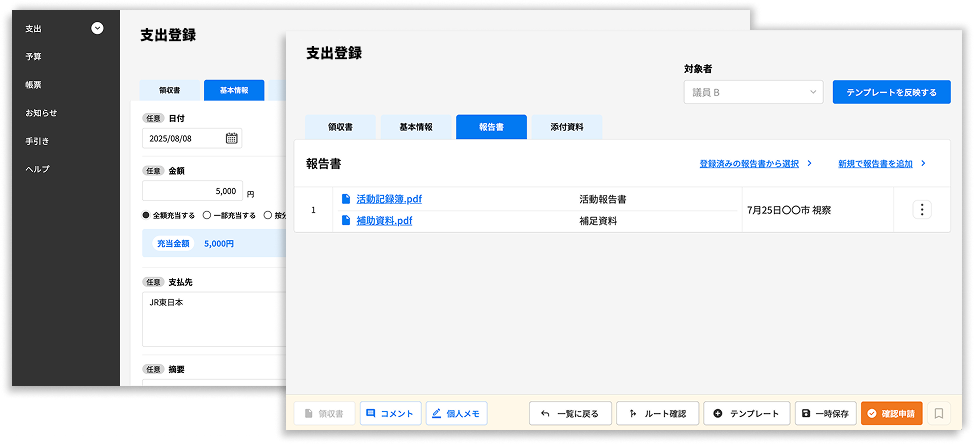
Task: Click the orange 確認申請 button
Action: point(891,414)
